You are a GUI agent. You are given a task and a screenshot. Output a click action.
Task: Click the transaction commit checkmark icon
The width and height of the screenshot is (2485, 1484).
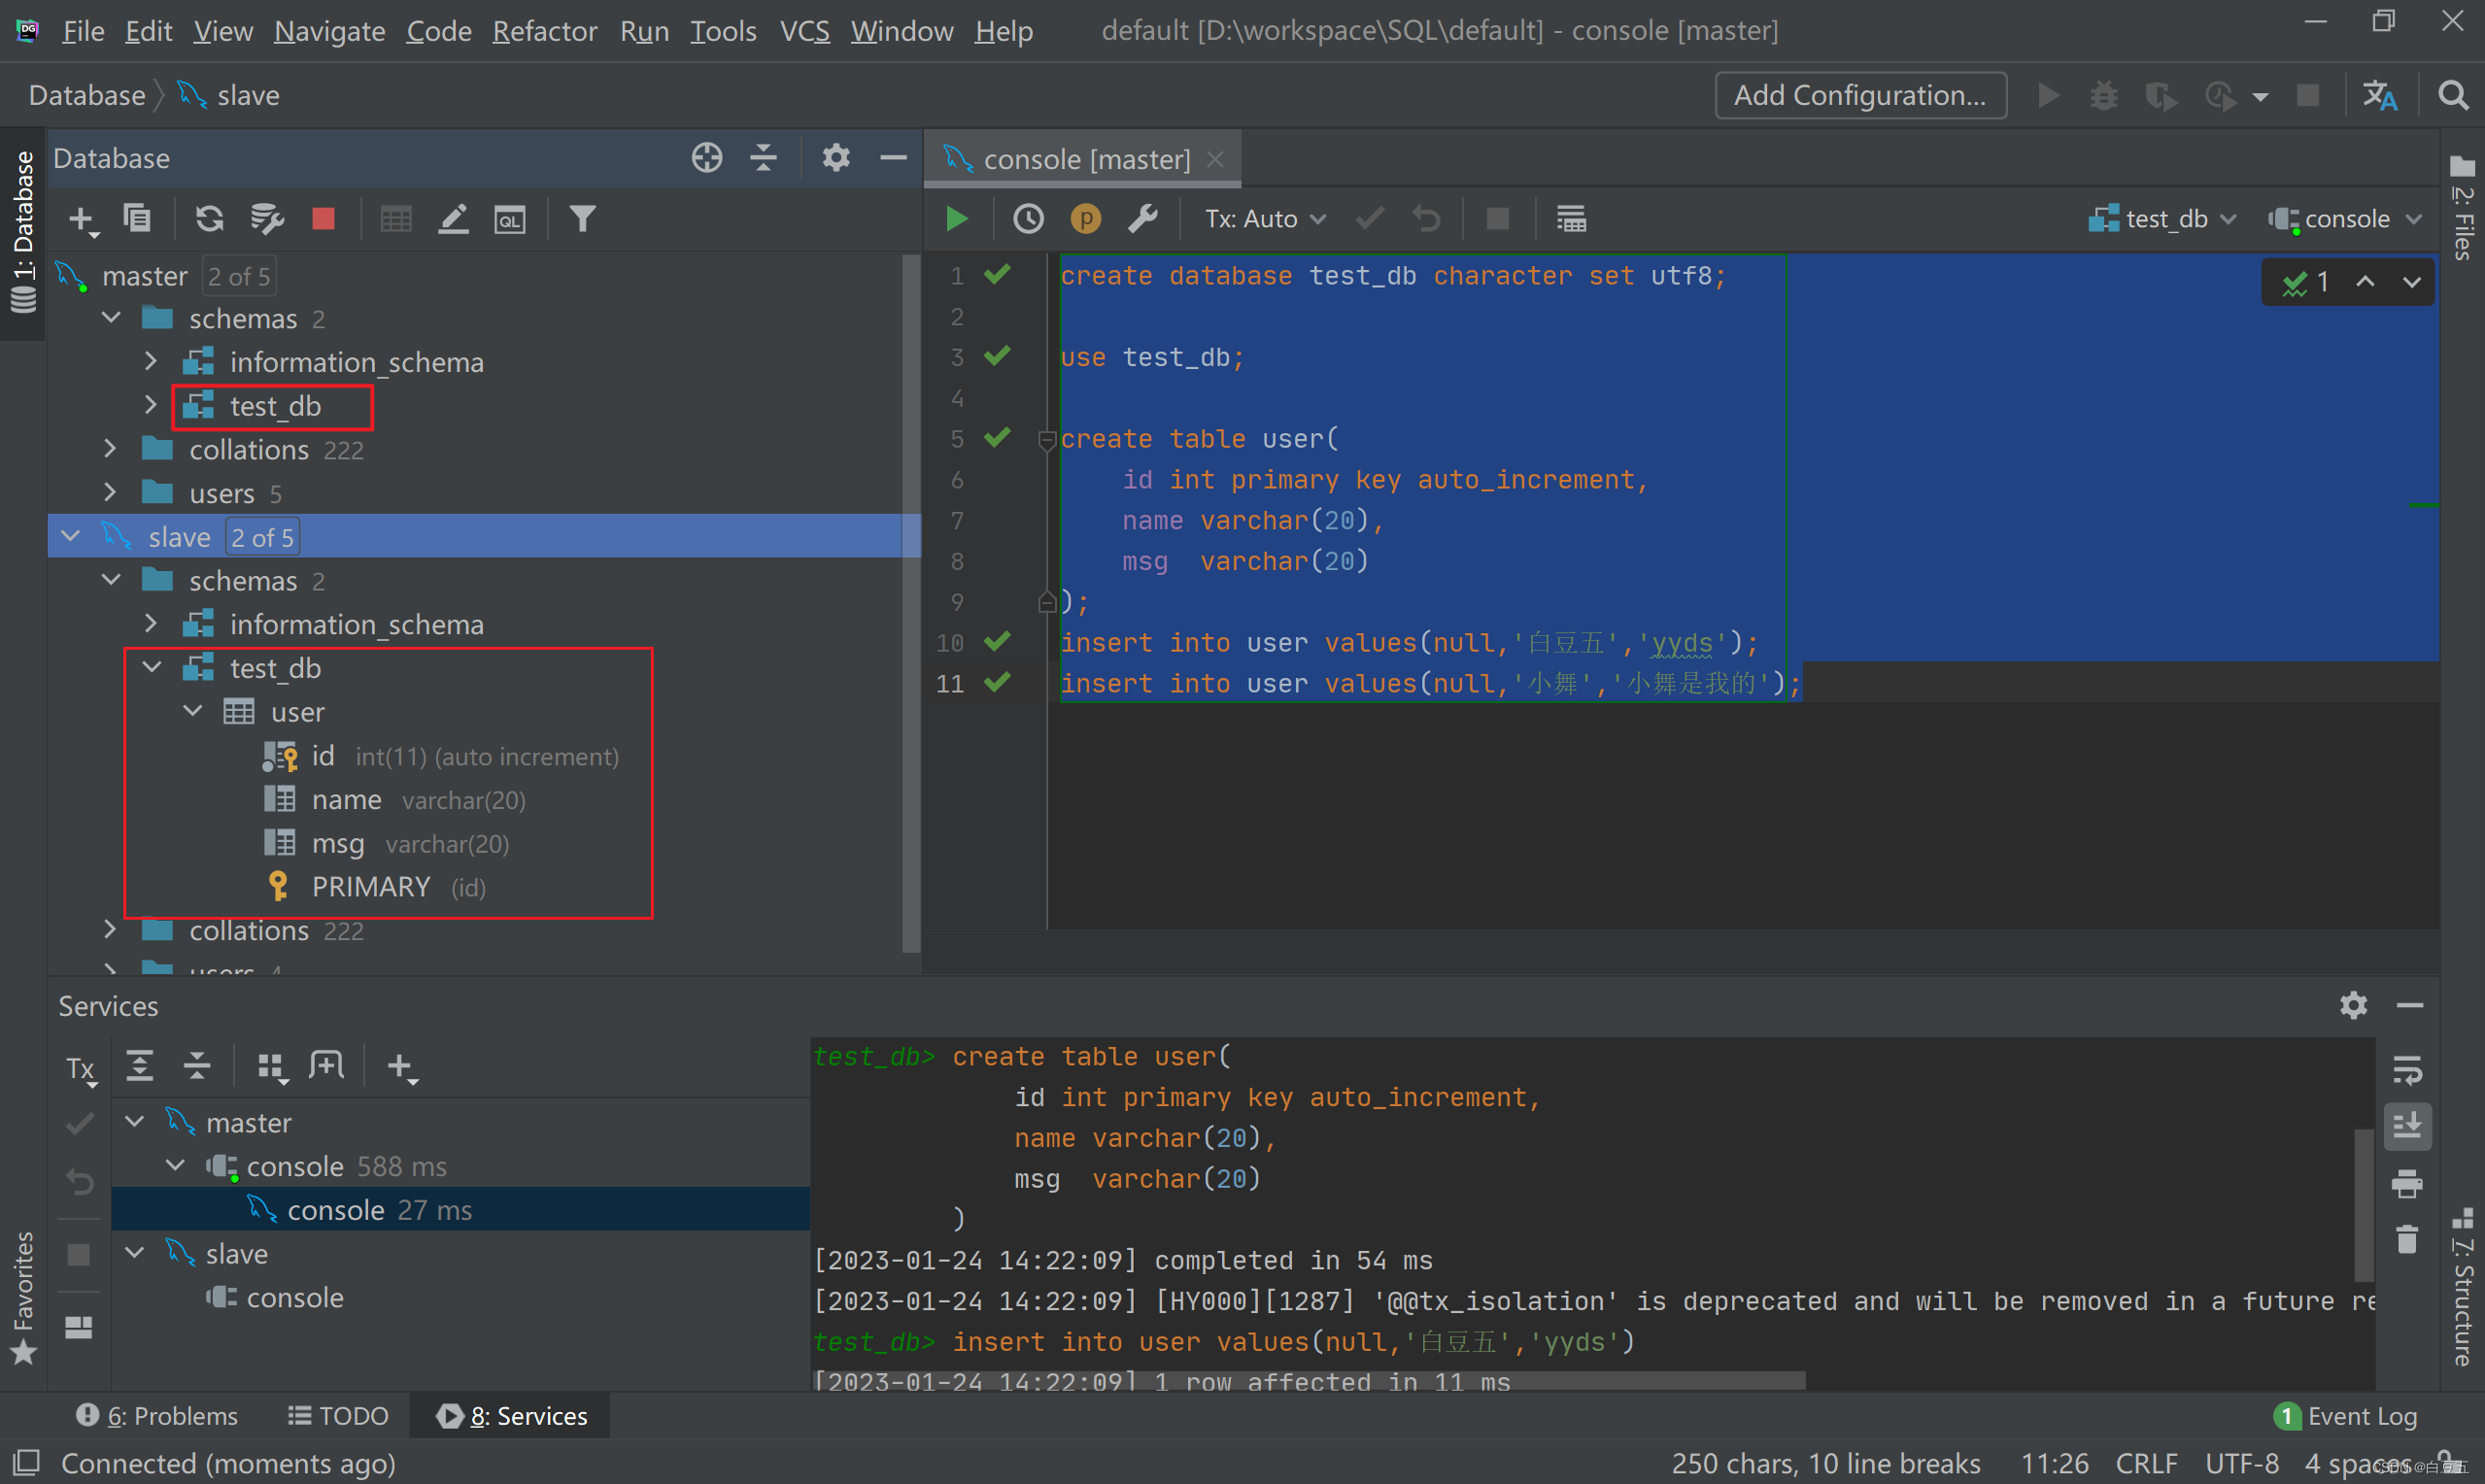click(1367, 218)
